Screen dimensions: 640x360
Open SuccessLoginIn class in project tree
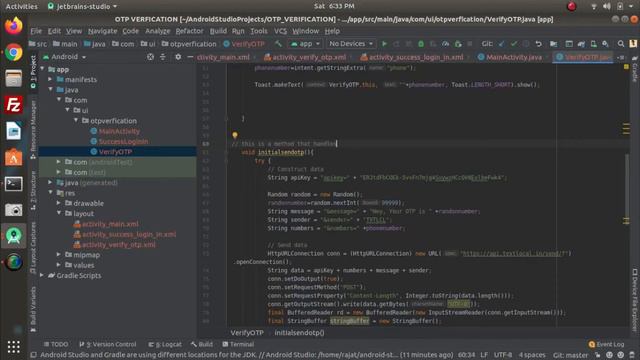(123, 141)
